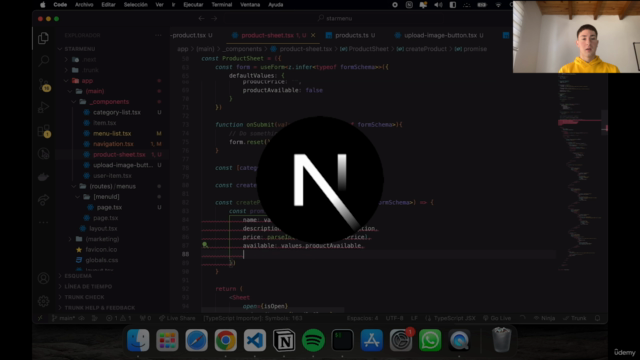Screen dimensions: 640x360
Task: Launch Finder from the Dock
Action: (x=138, y=340)
